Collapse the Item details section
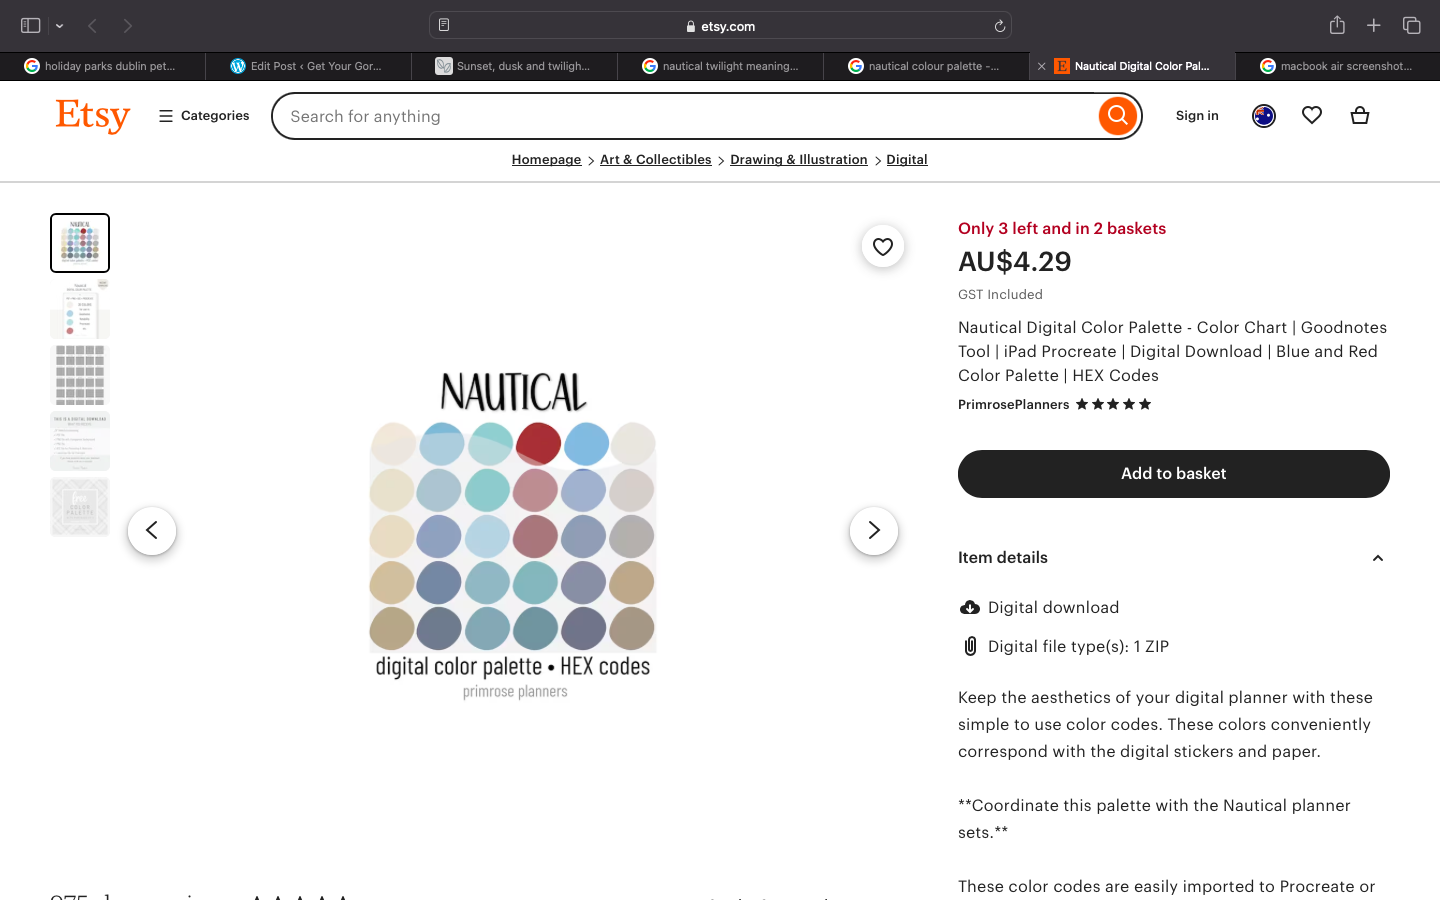This screenshot has height=900, width=1440. pyautogui.click(x=1377, y=558)
